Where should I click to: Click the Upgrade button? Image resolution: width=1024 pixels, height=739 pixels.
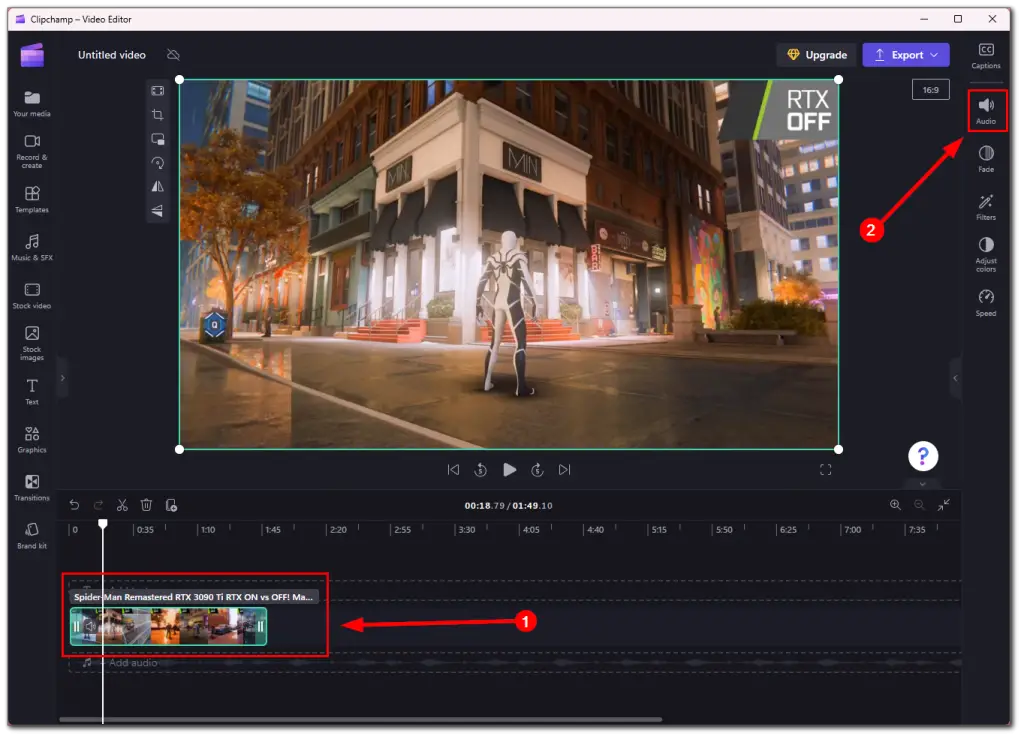click(816, 55)
